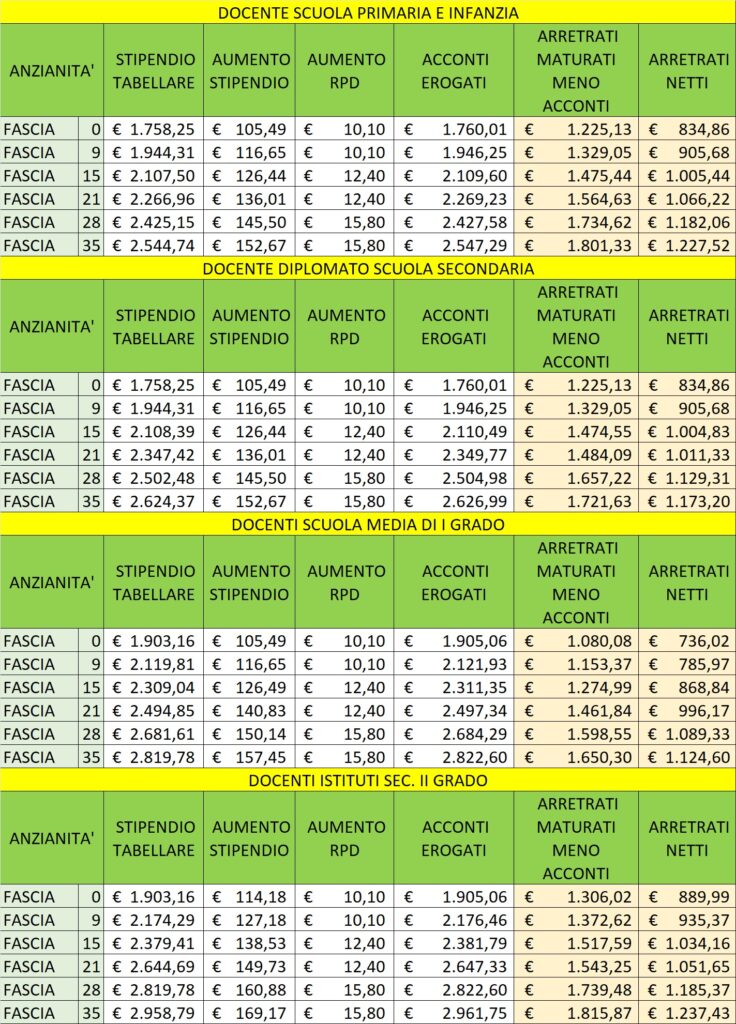Image resolution: width=736 pixels, height=1024 pixels.
Task: Click the cell with value 1.758,25 in the primaria table
Action: click(153, 129)
